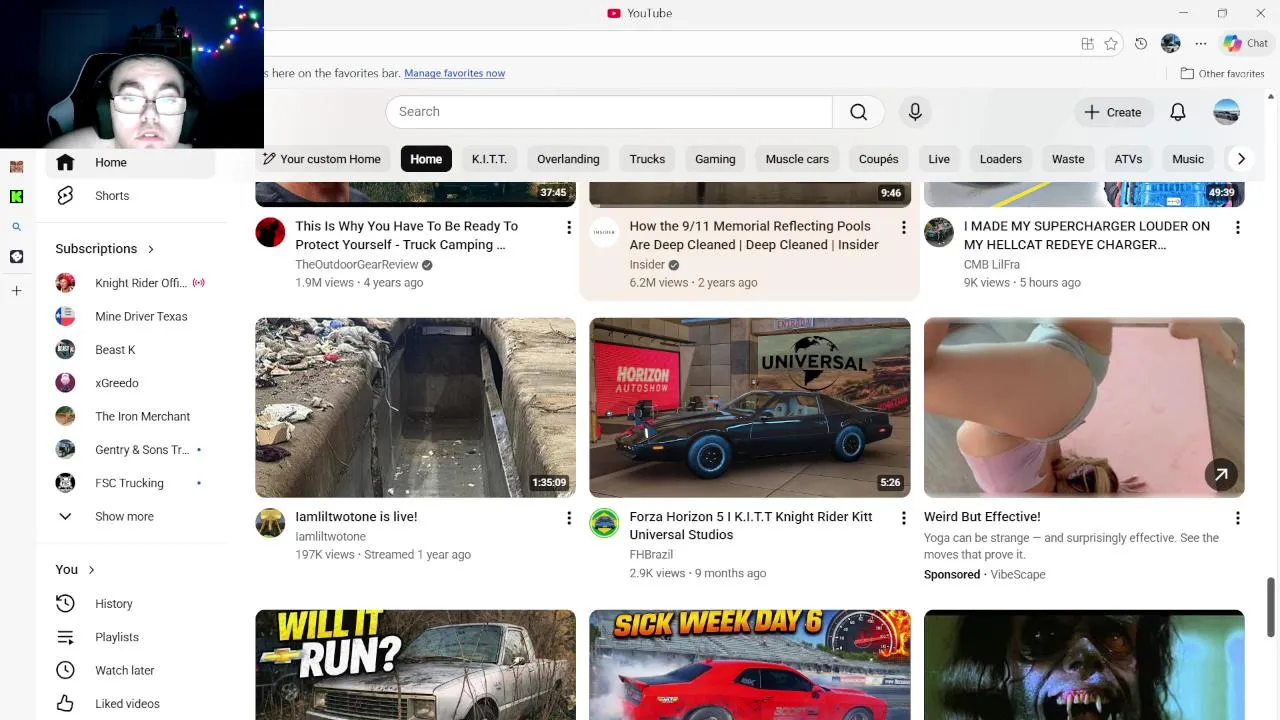The height and width of the screenshot is (720, 1280).
Task: Select the Gaming category chip
Action: 715,159
